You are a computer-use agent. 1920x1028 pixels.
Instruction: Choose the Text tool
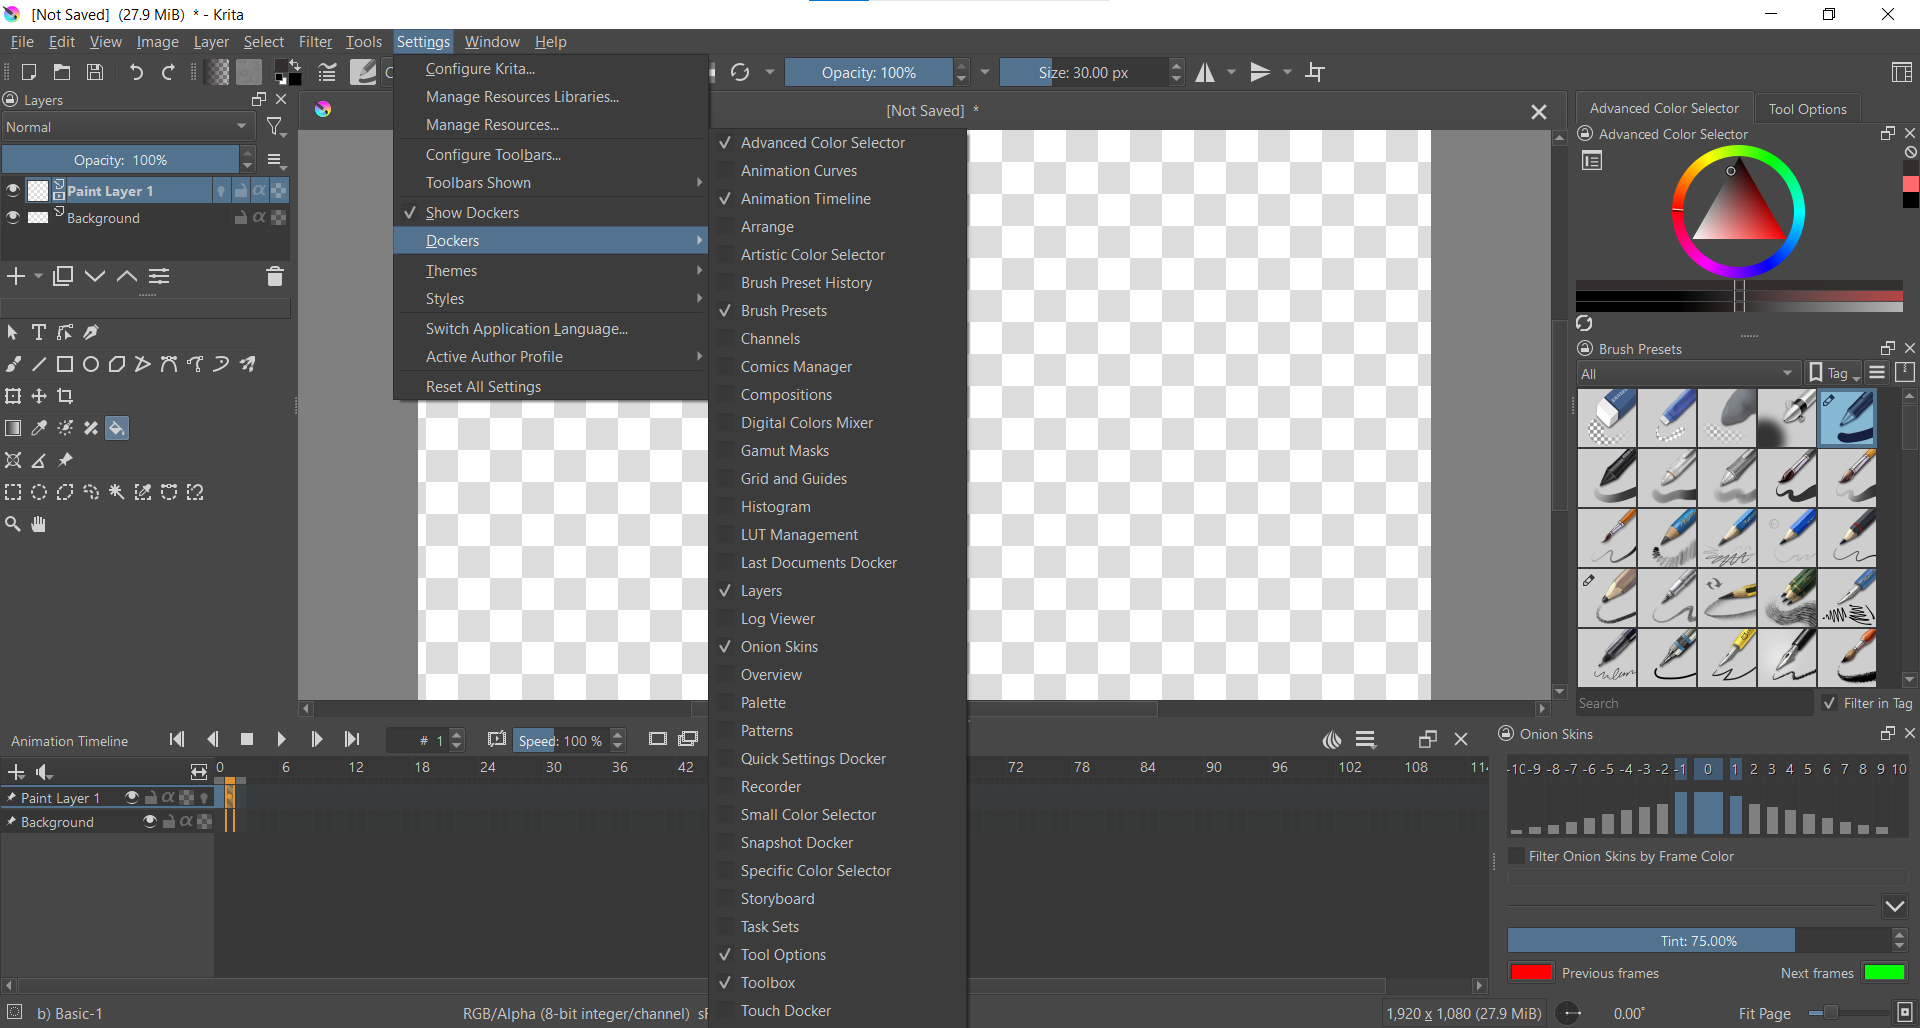point(39,333)
